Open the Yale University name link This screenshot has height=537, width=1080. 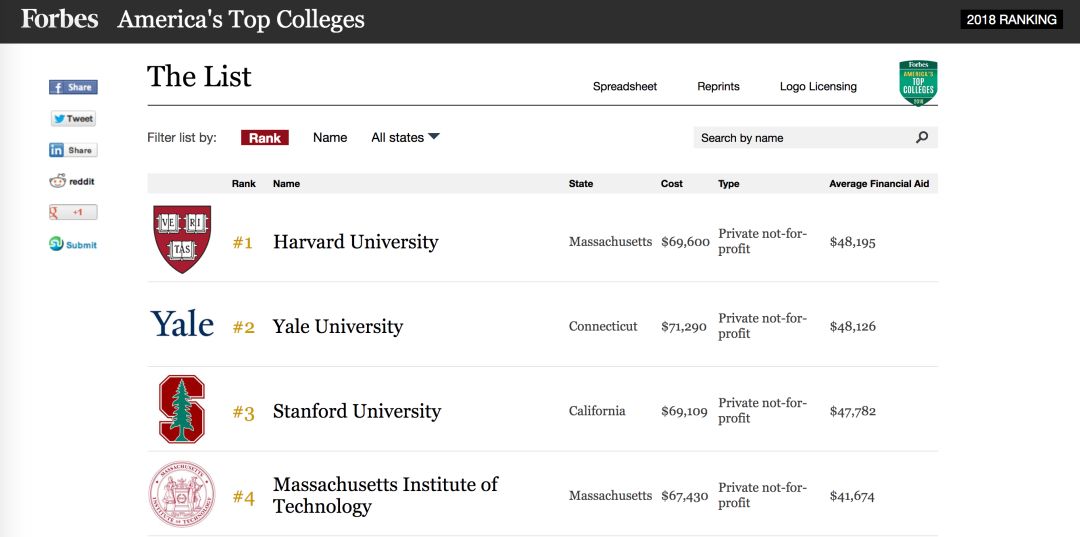(338, 327)
